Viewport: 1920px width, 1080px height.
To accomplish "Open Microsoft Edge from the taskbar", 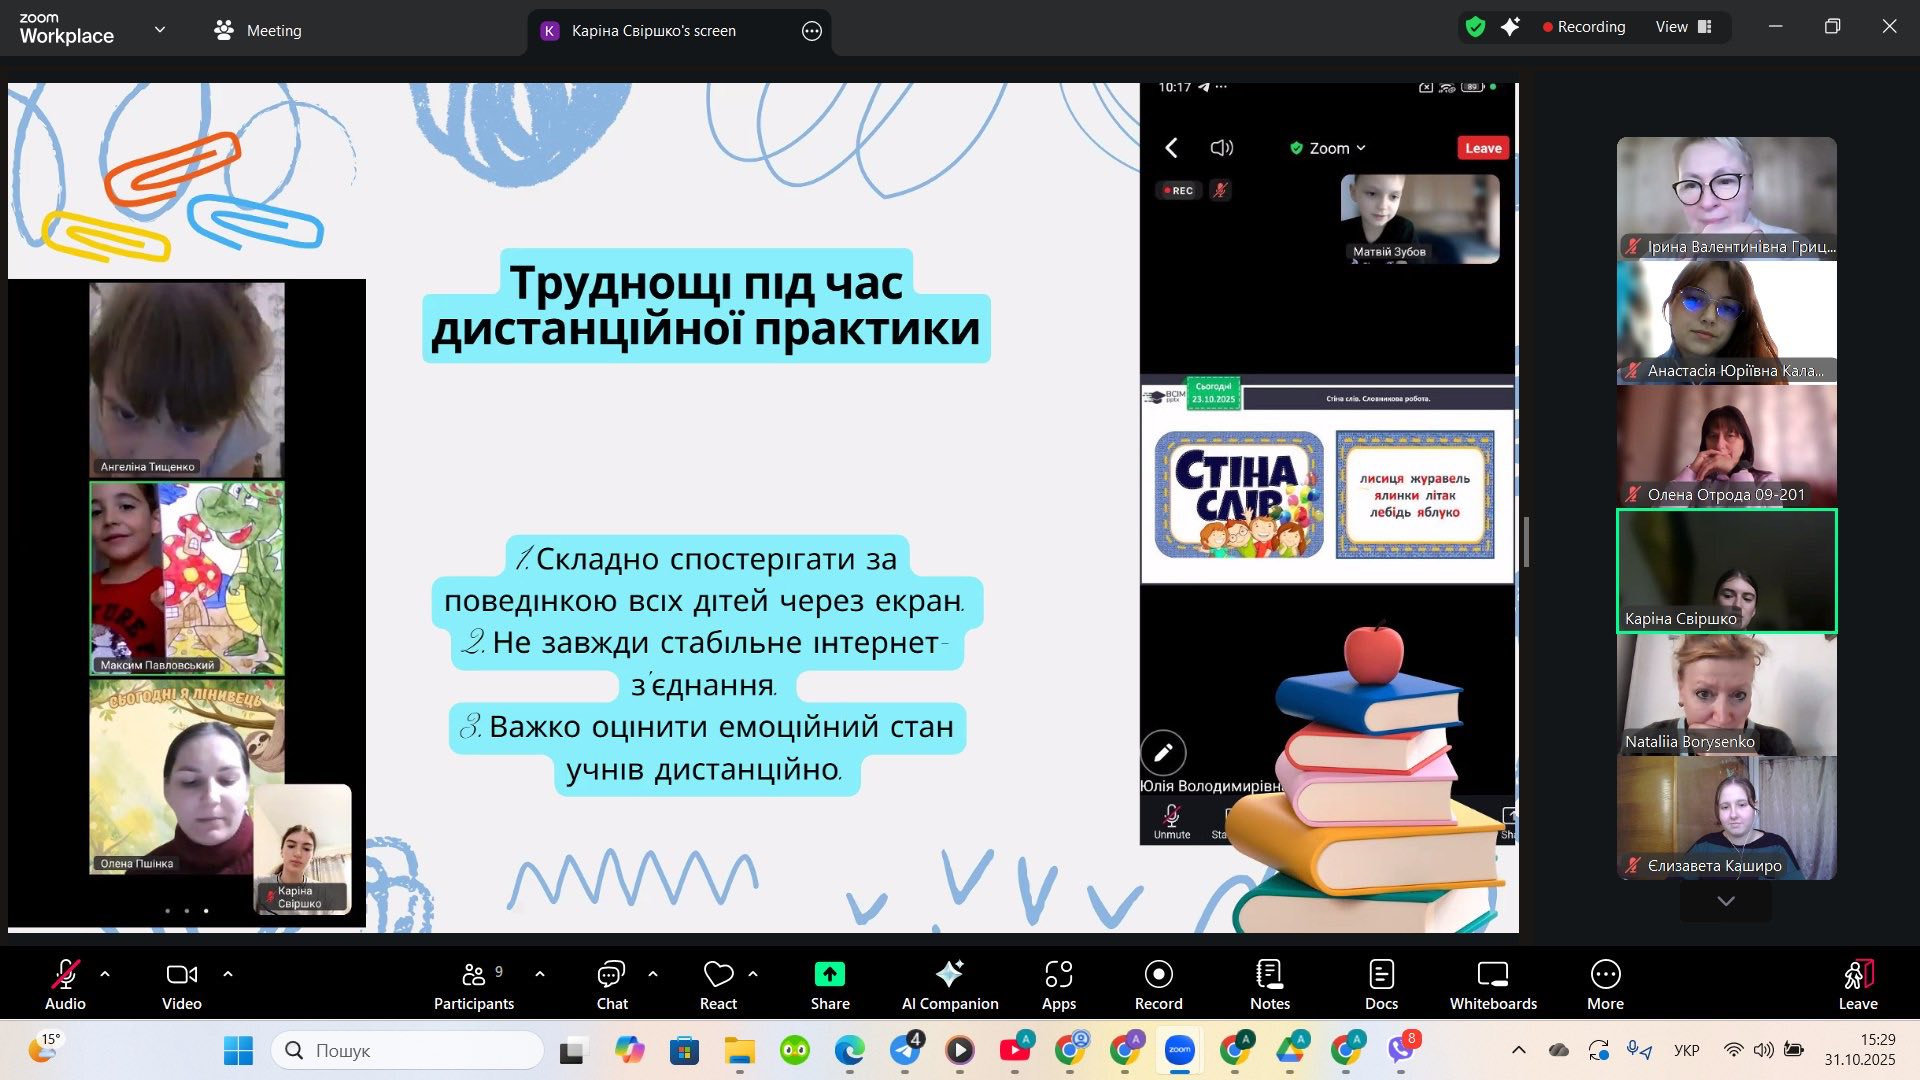I will [x=850, y=1051].
